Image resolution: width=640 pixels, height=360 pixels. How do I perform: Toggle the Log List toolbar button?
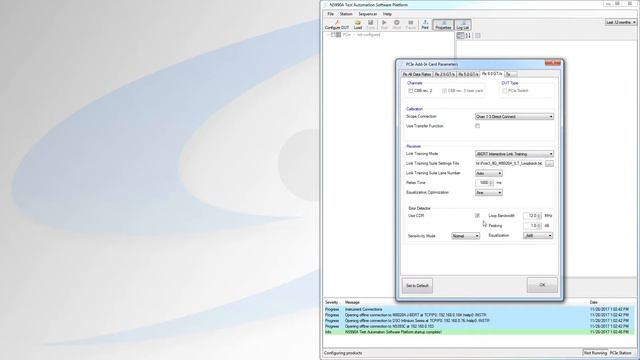pyautogui.click(x=463, y=25)
